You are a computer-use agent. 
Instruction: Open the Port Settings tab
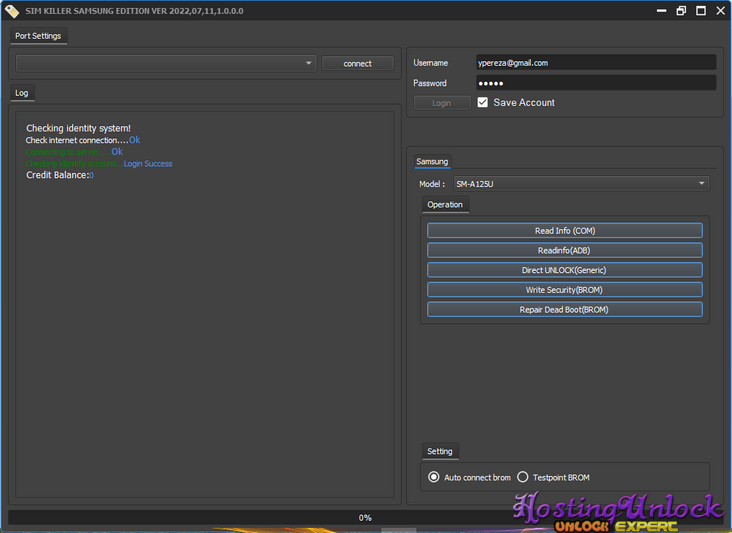(38, 36)
